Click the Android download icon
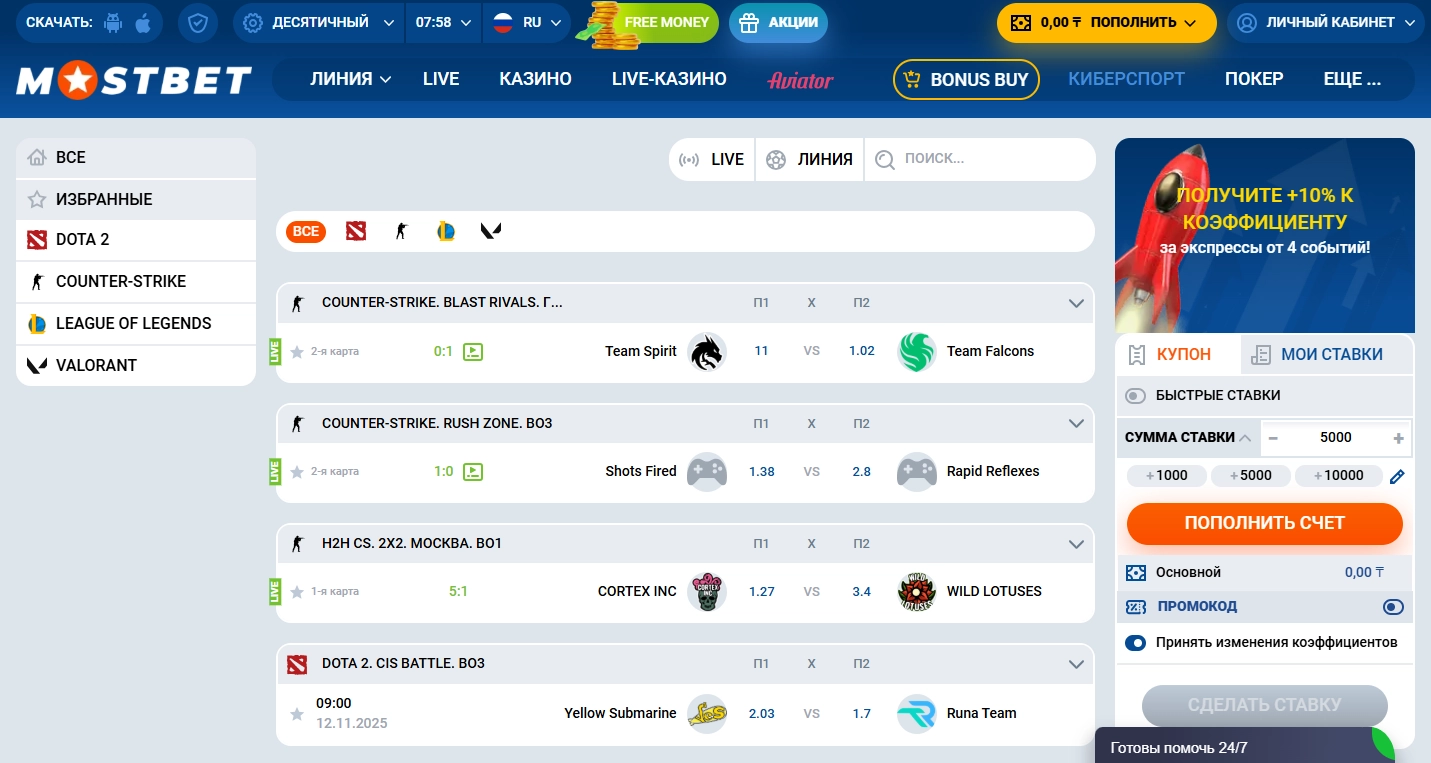 113,22
